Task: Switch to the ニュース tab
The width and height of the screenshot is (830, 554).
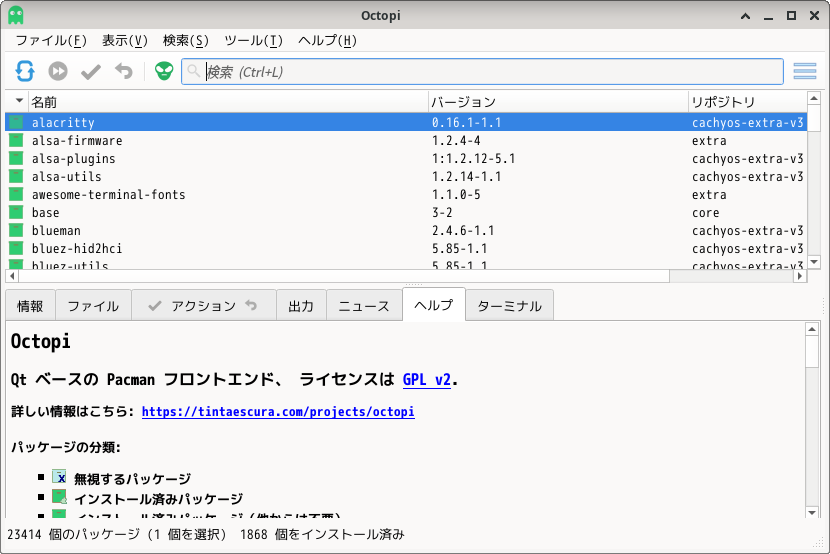Action: pyautogui.click(x=364, y=305)
